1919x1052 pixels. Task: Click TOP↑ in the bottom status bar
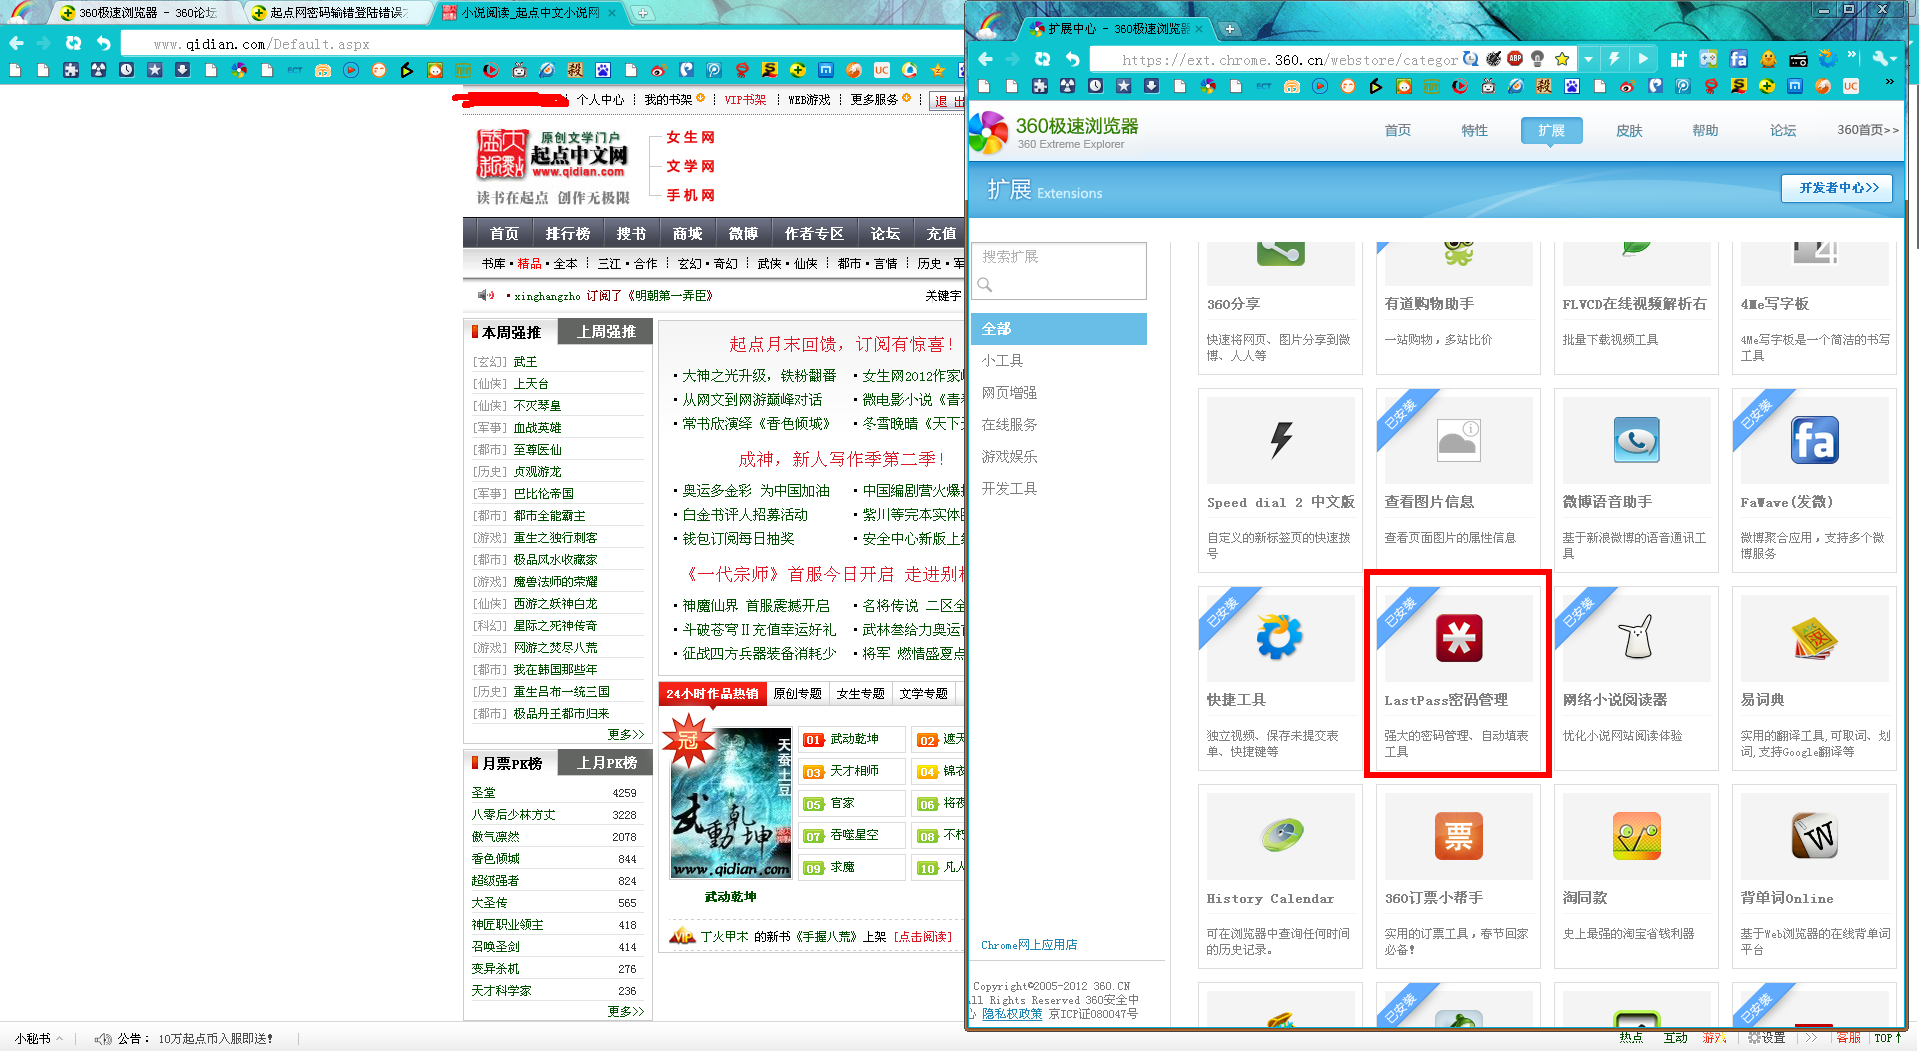1888,1038
